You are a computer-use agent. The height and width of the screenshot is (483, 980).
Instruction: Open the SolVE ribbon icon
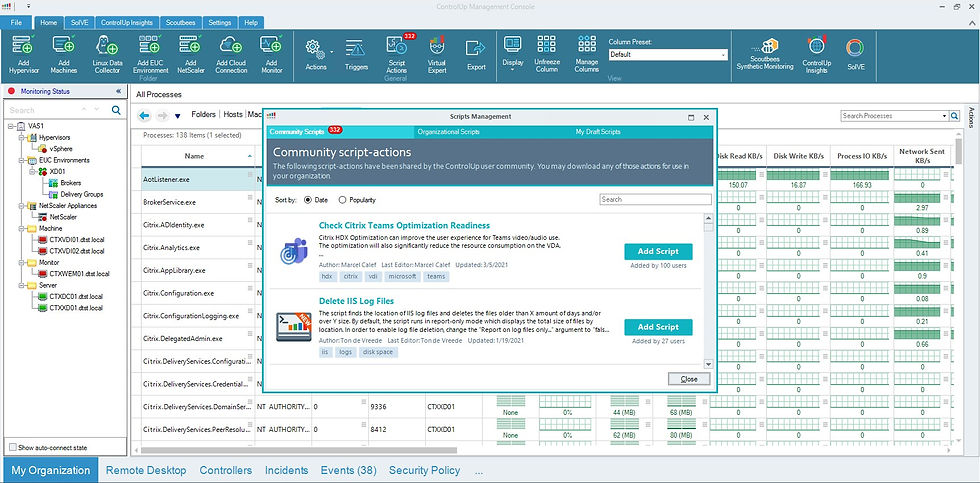(855, 54)
